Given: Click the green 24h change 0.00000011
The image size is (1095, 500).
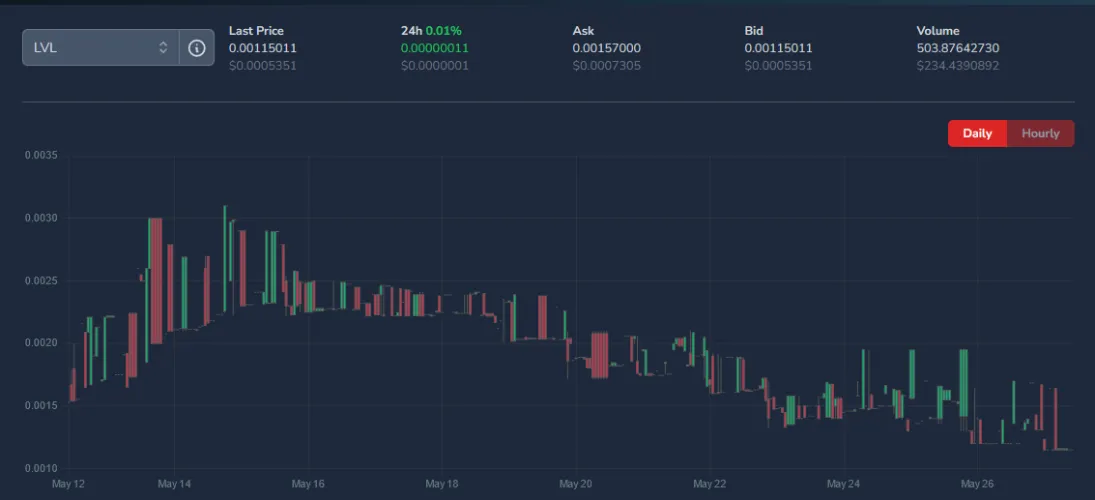Looking at the screenshot, I should (x=434, y=48).
